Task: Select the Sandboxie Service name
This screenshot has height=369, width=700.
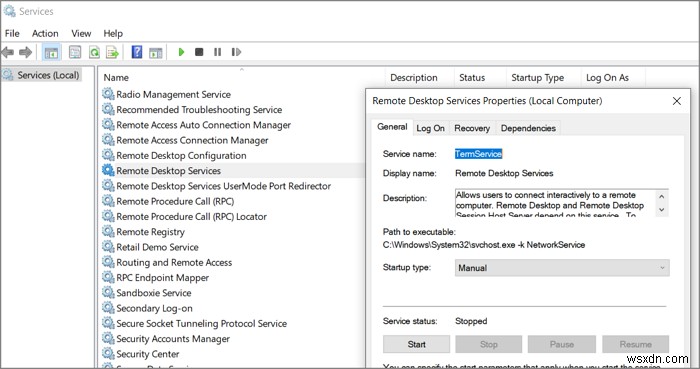Action: (154, 293)
